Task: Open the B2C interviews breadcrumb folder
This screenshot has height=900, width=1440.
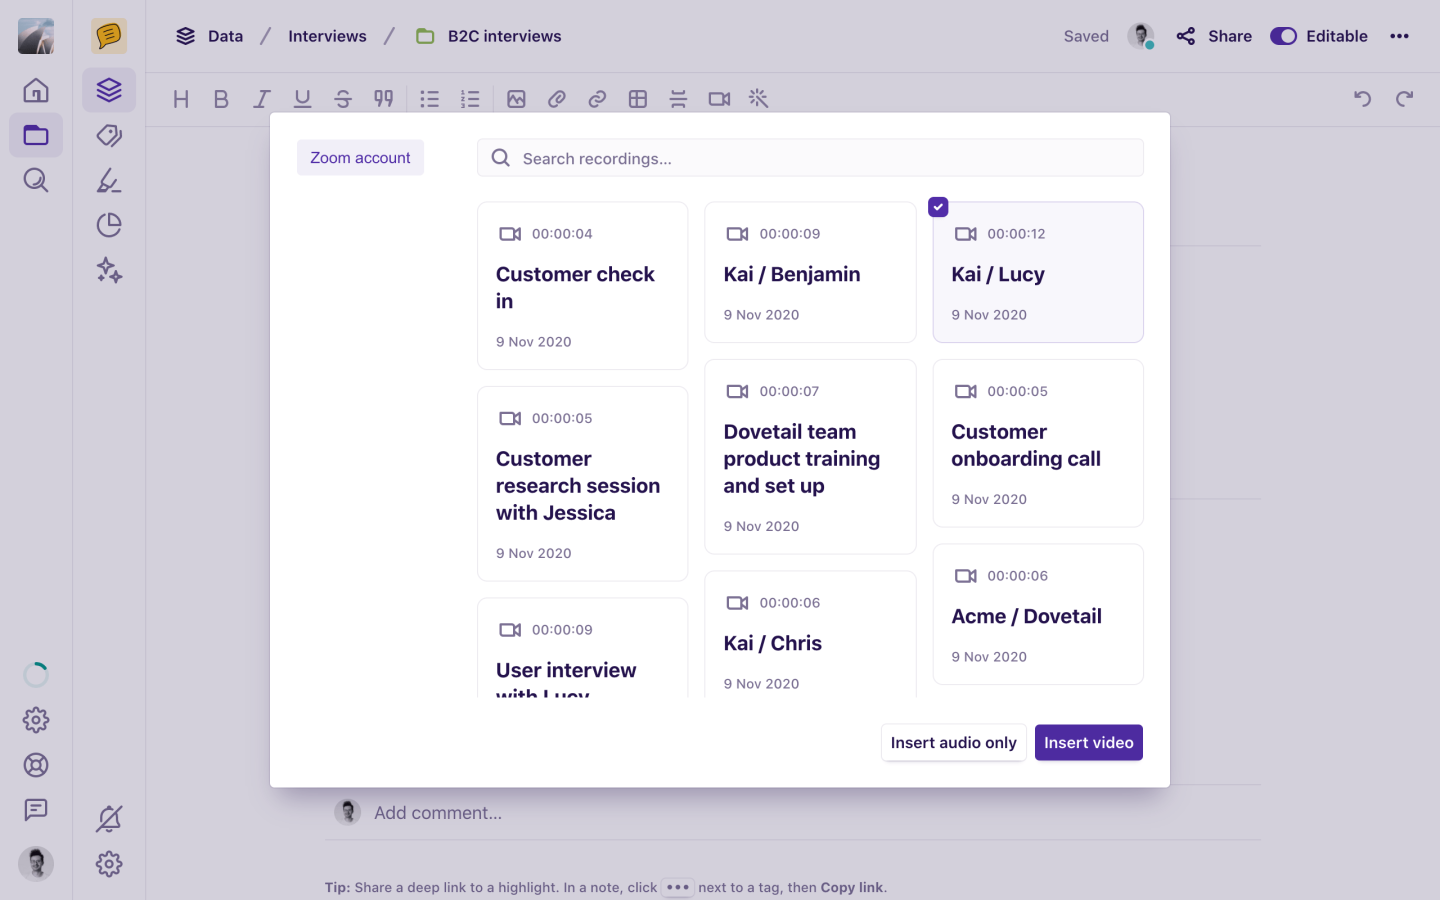Action: 489,36
